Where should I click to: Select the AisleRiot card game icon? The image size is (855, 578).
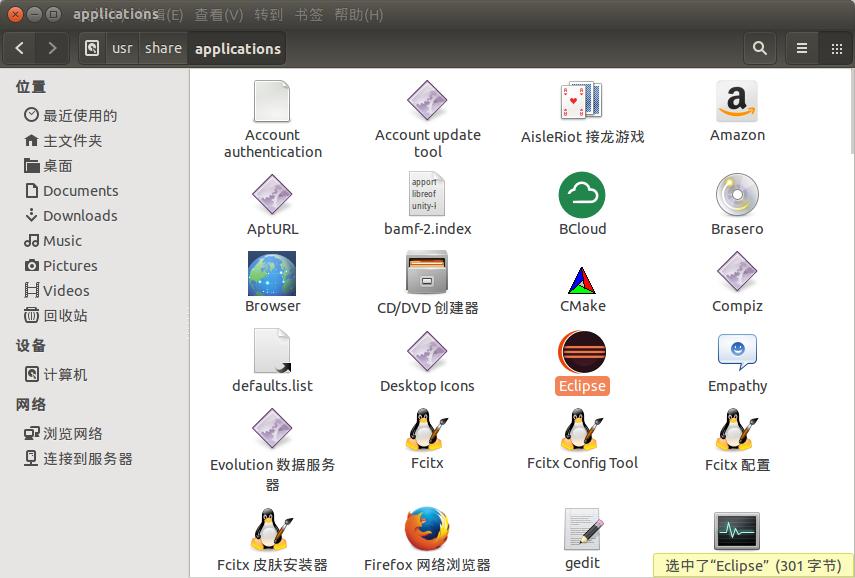coord(581,101)
